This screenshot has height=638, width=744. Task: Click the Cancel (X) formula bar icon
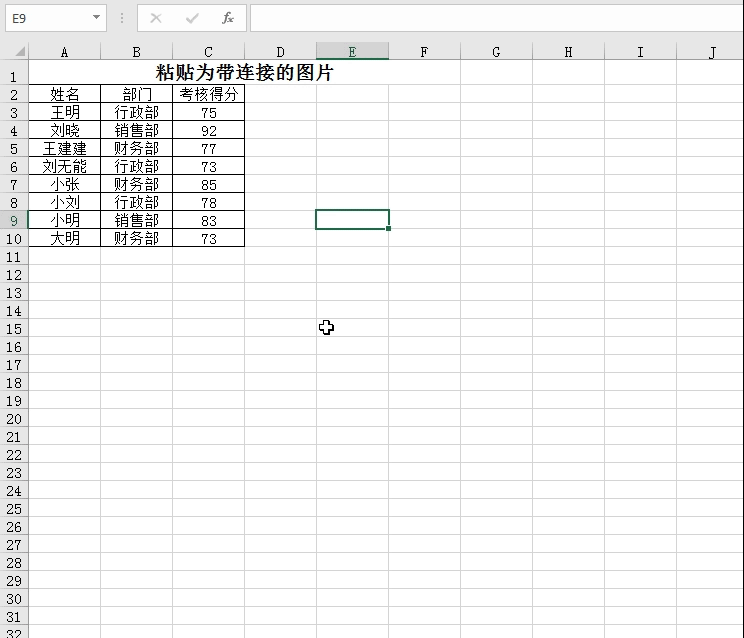(156, 18)
